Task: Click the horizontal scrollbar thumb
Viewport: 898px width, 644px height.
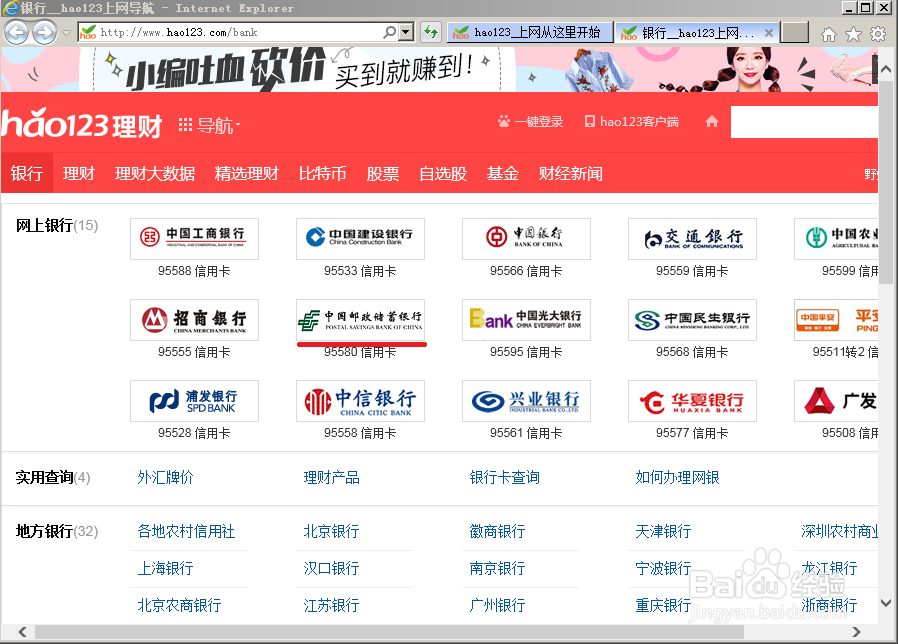Action: pyautogui.click(x=389, y=632)
